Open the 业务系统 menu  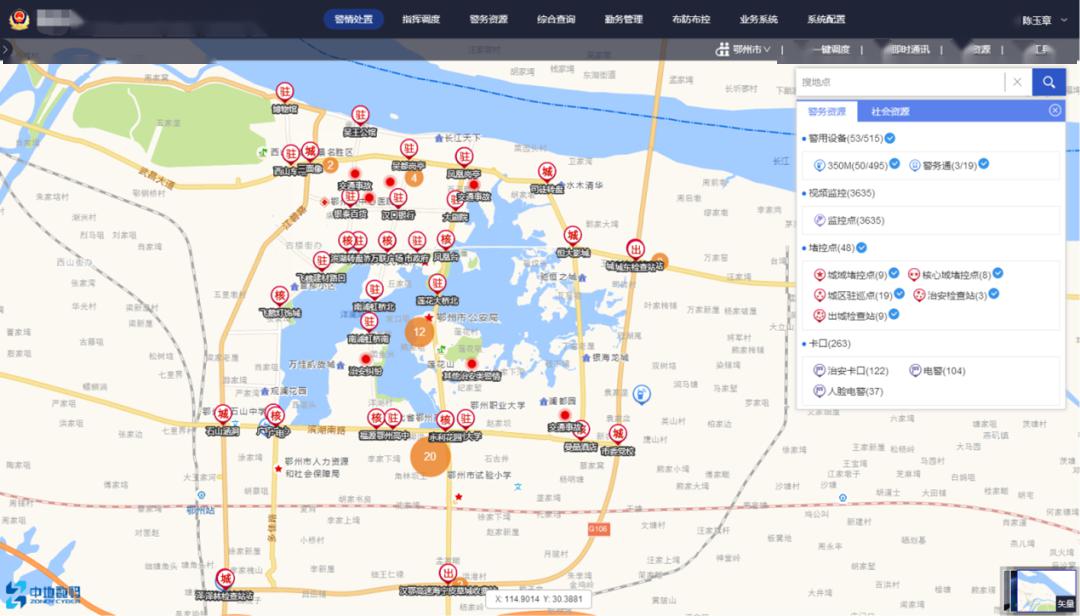pyautogui.click(x=758, y=19)
